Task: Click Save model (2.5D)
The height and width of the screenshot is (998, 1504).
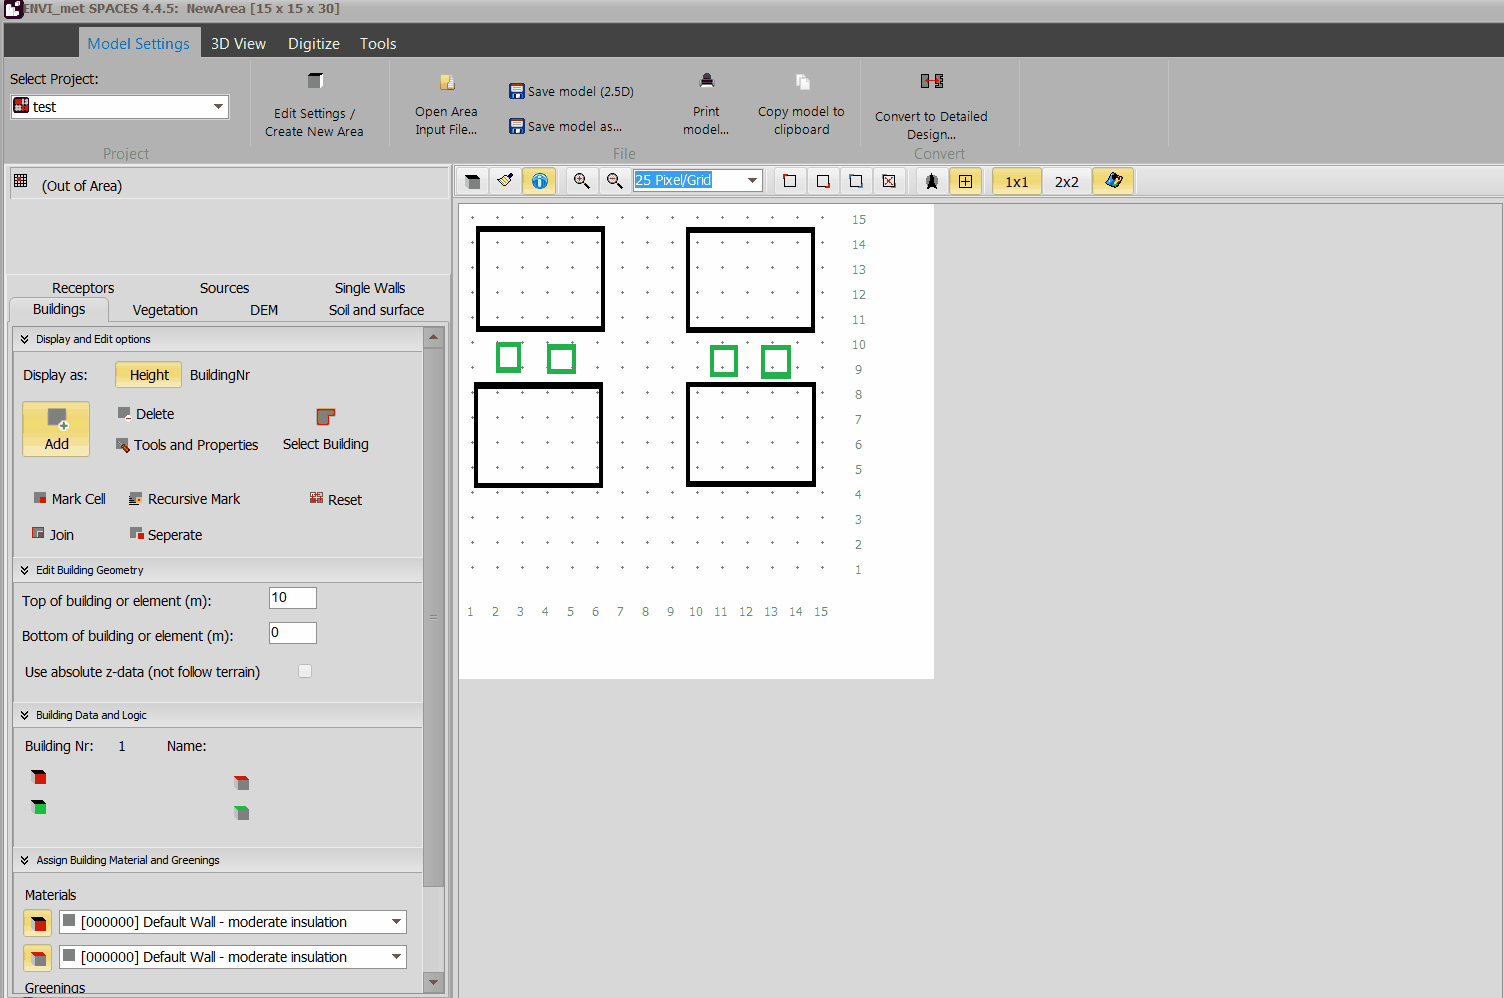Action: (x=571, y=91)
